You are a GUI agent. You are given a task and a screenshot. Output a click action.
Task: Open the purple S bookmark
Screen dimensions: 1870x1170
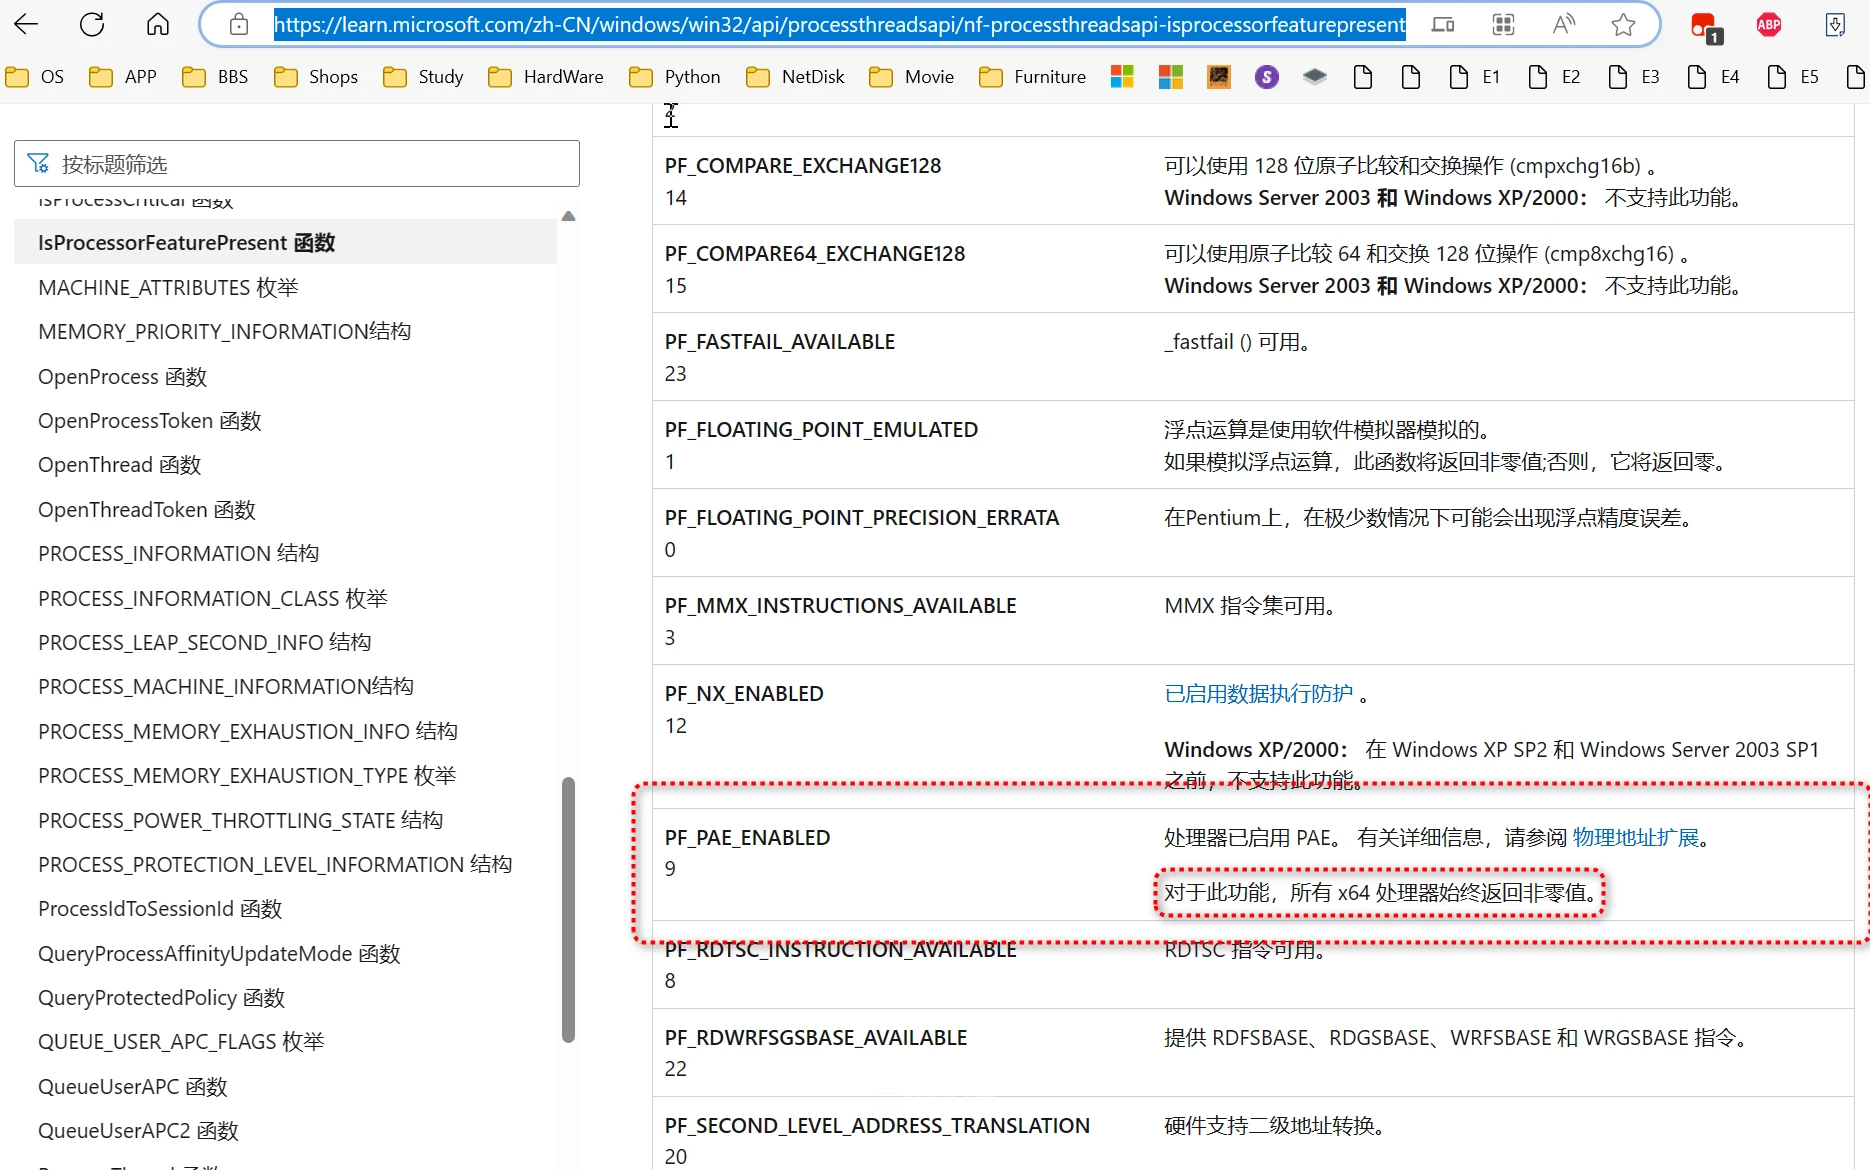pyautogui.click(x=1267, y=77)
